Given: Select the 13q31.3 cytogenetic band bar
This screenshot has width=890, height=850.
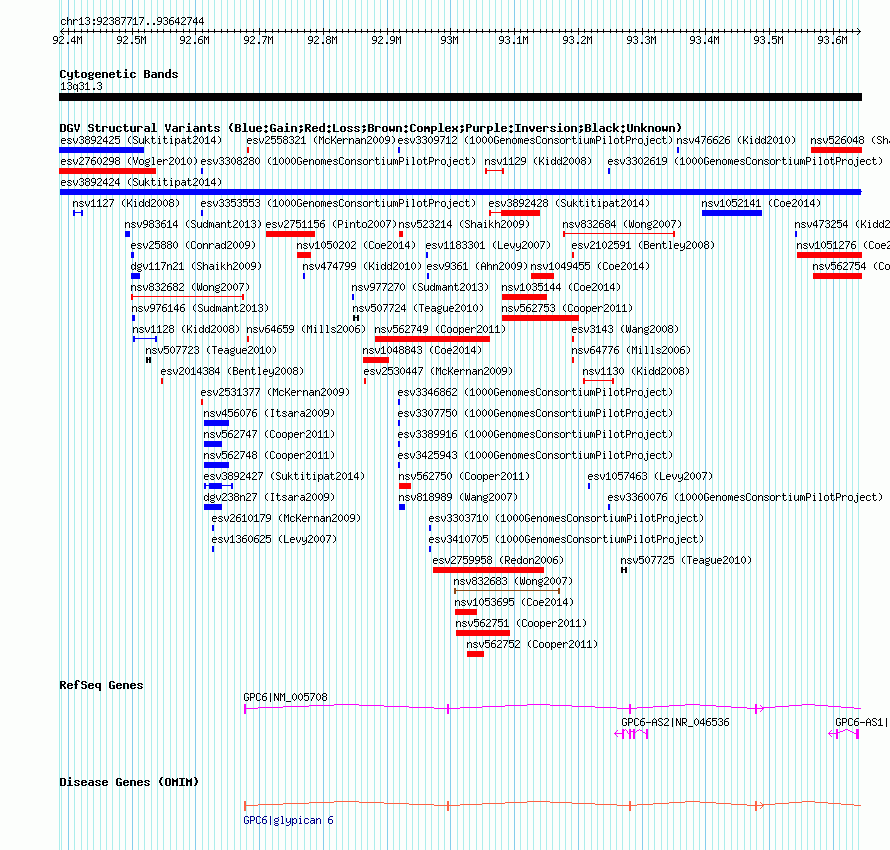Looking at the screenshot, I should [460, 97].
